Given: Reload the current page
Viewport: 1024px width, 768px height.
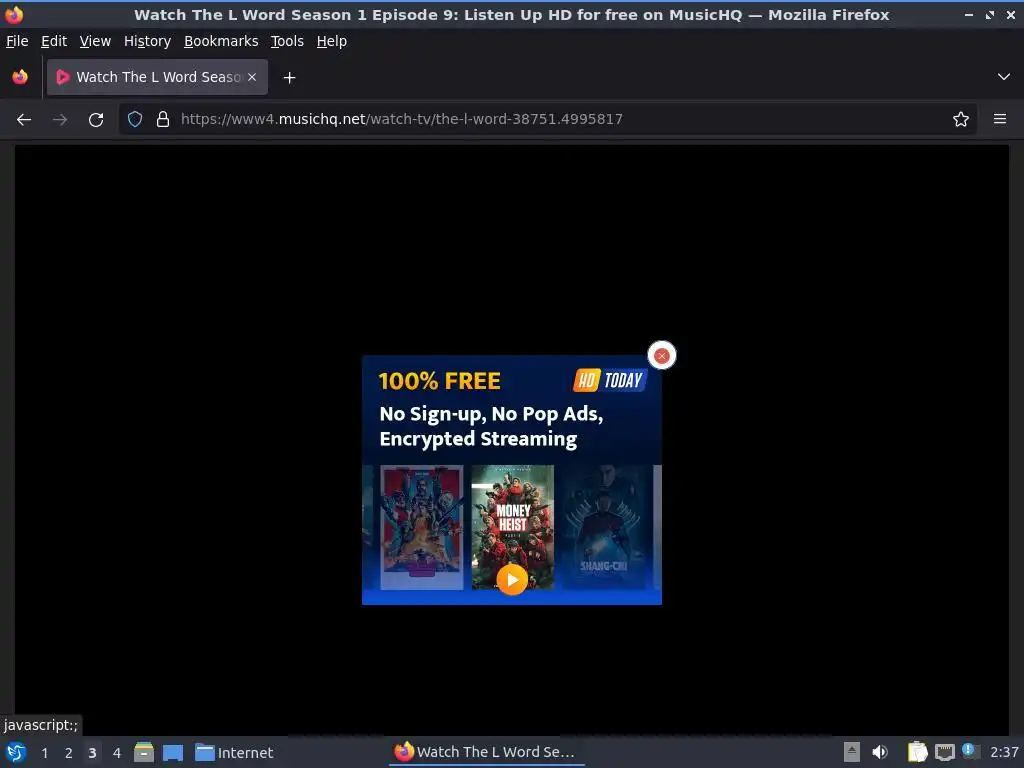Looking at the screenshot, I should tap(96, 119).
